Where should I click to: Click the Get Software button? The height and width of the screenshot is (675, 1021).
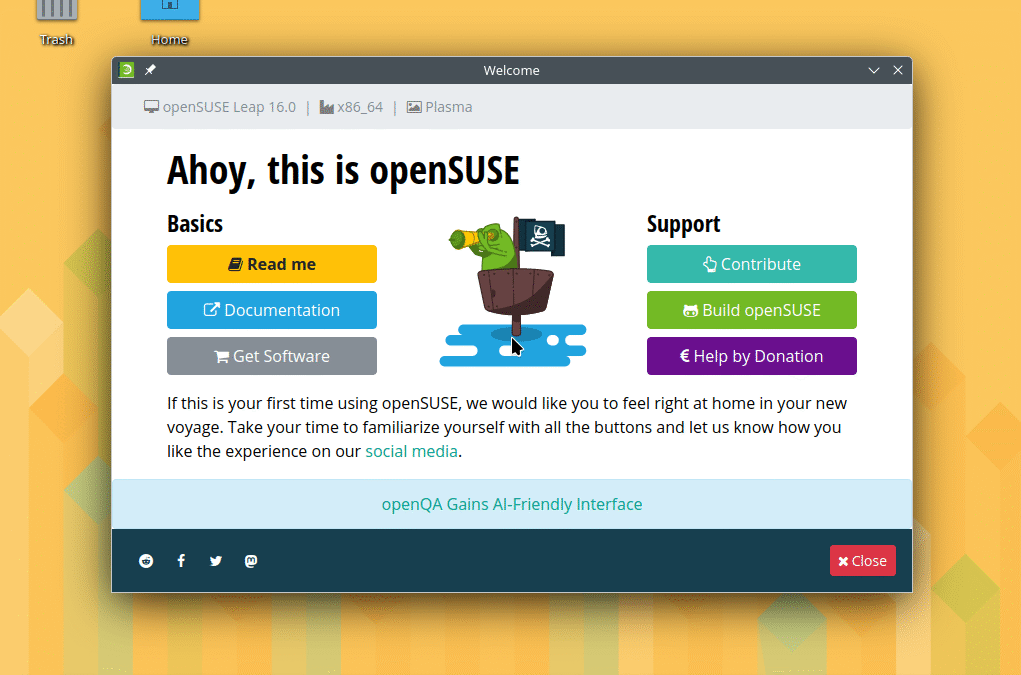(x=272, y=356)
